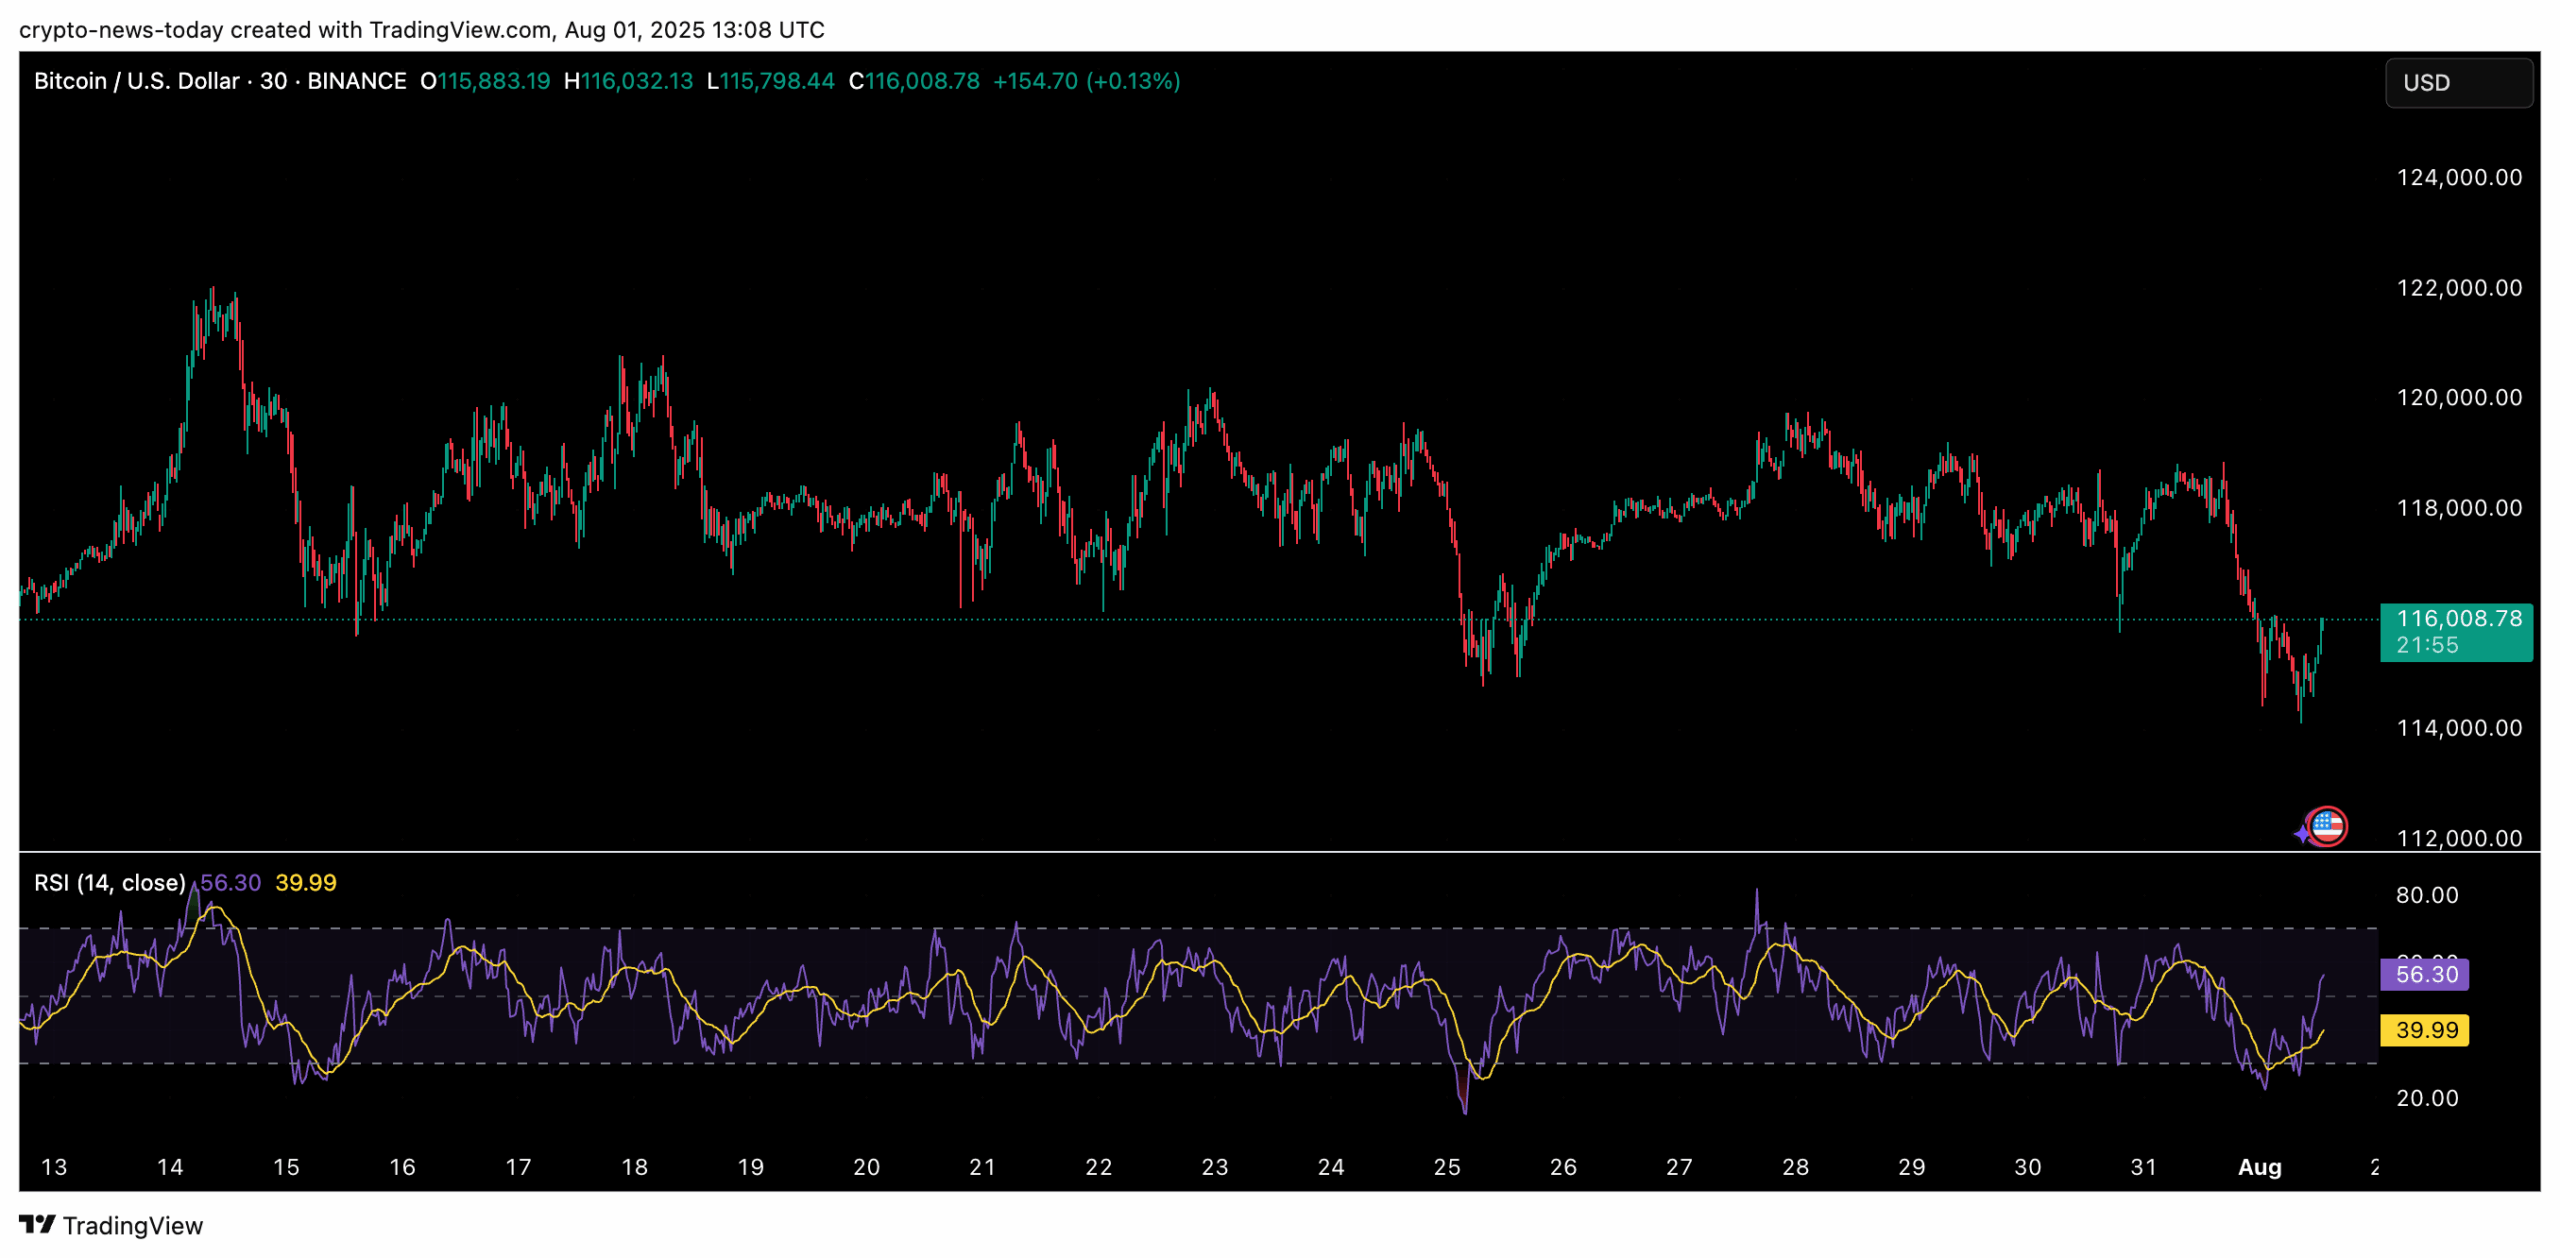
Task: Click the 20.00 RSI scale label
Action: pos(2426,1098)
